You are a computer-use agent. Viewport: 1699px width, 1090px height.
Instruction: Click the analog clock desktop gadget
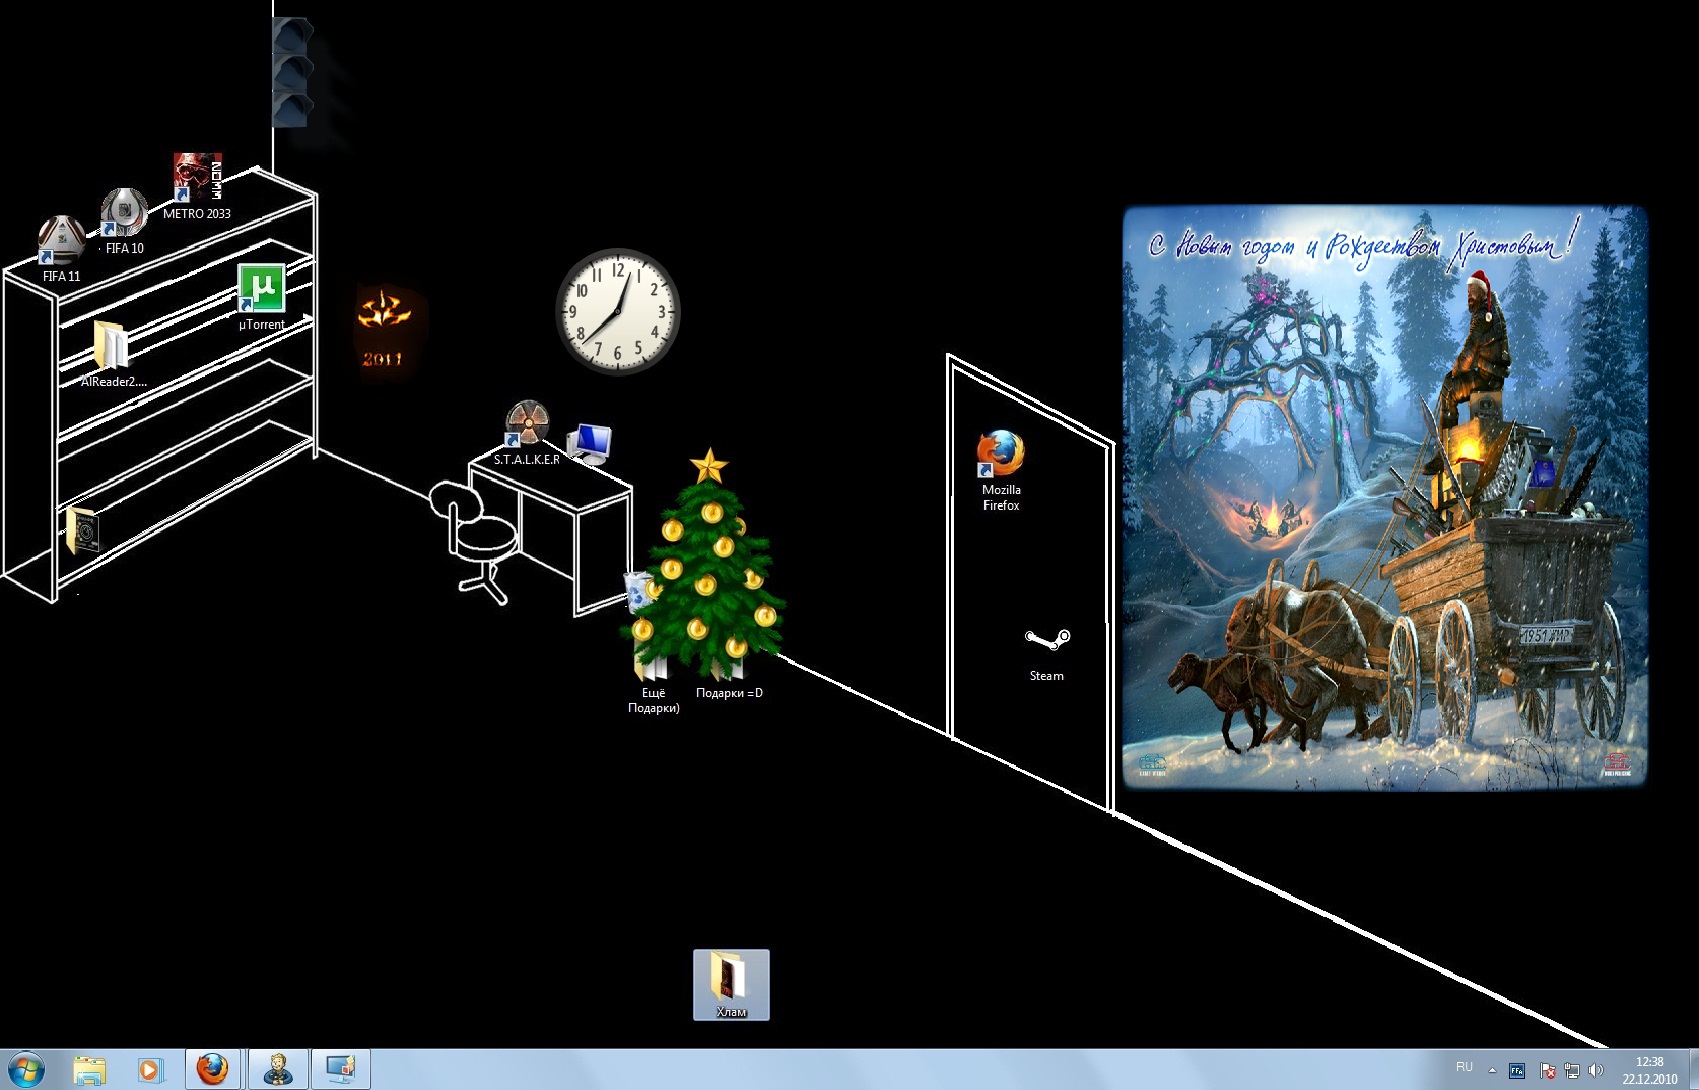(618, 312)
